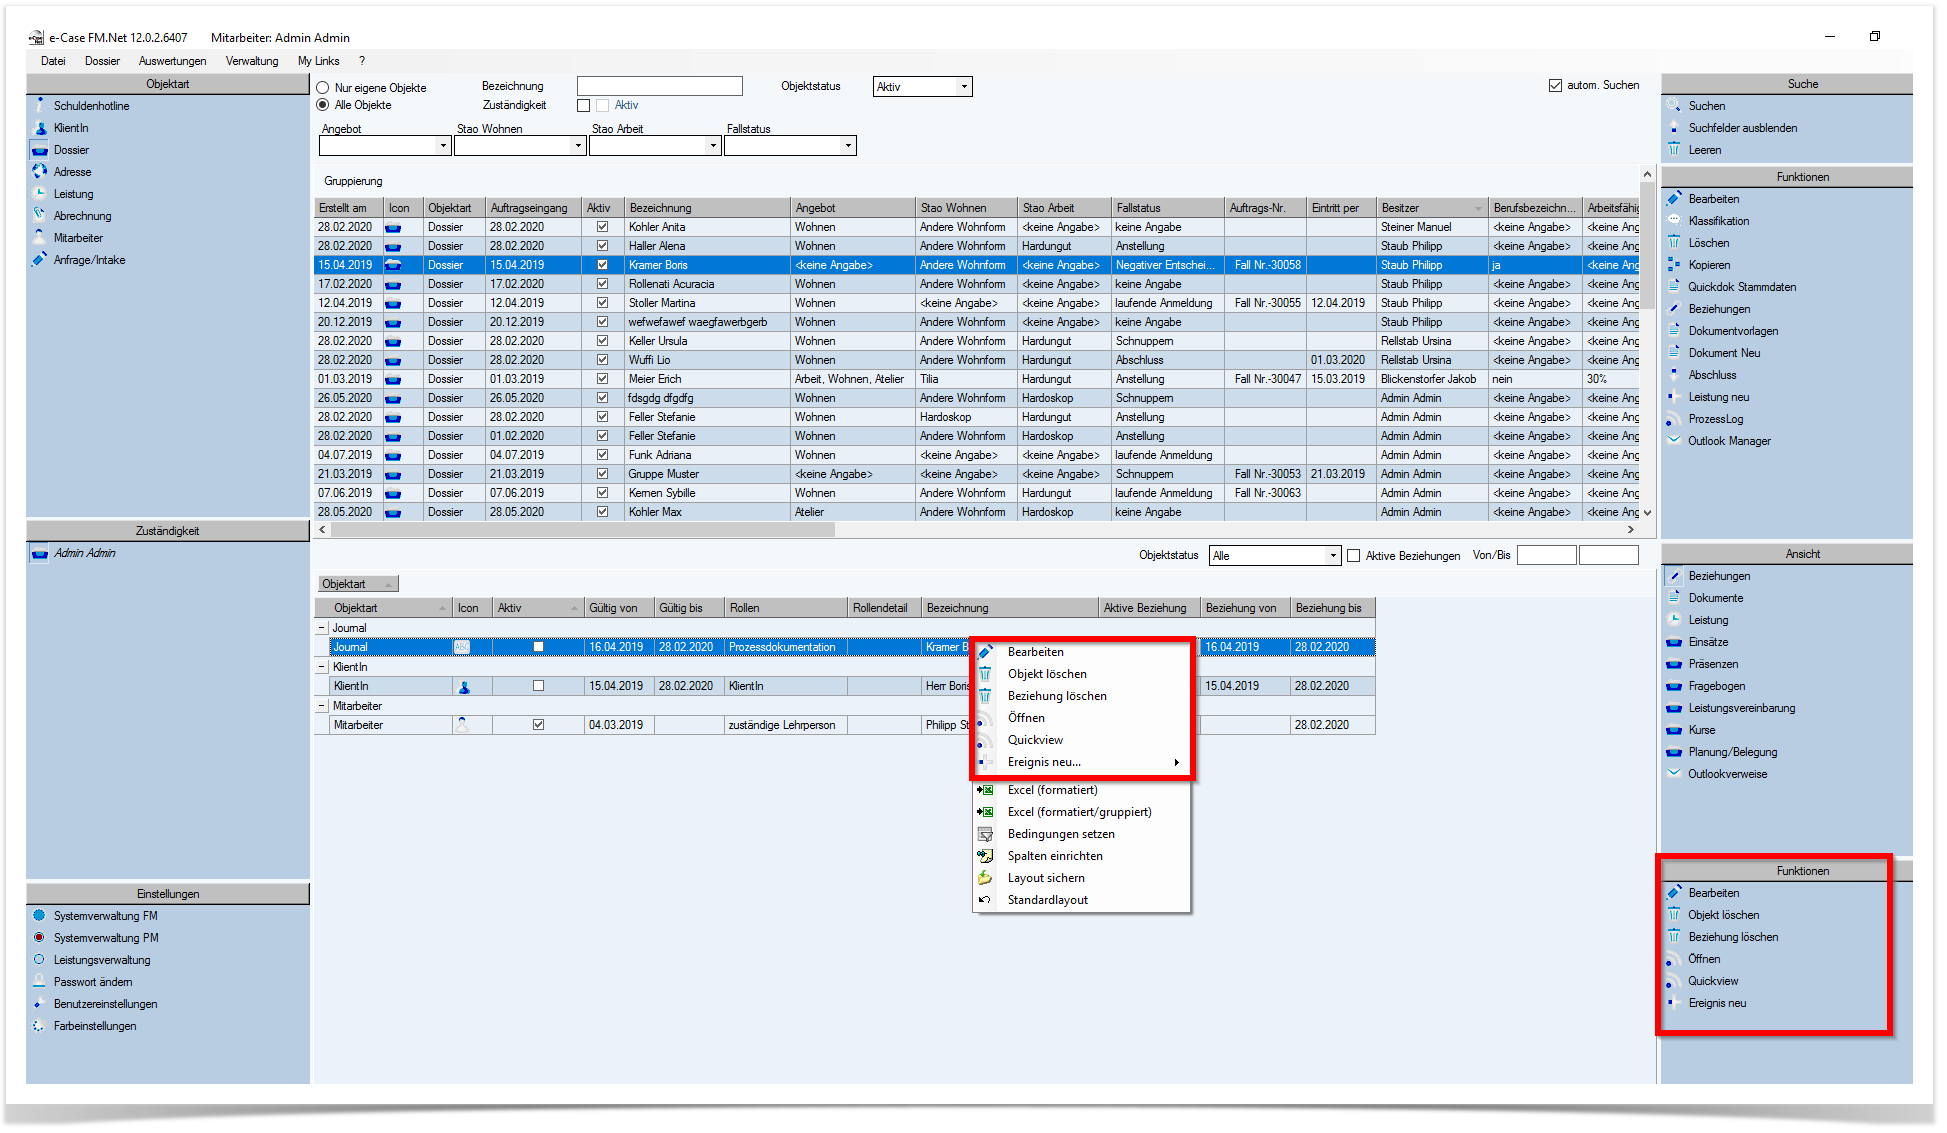This screenshot has width=1947, height=1133.
Task: Click the Passwort ändern user icon
Action: [x=40, y=982]
